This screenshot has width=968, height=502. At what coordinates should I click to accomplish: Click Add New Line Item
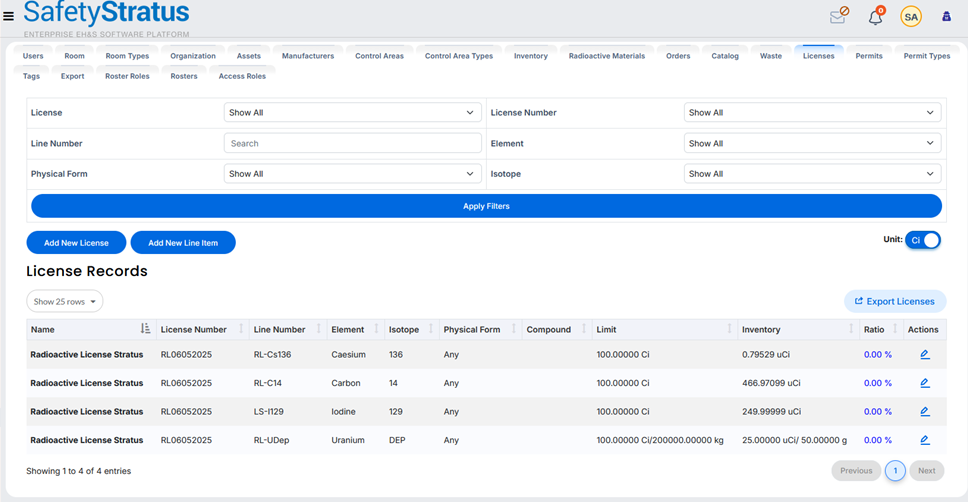click(183, 243)
